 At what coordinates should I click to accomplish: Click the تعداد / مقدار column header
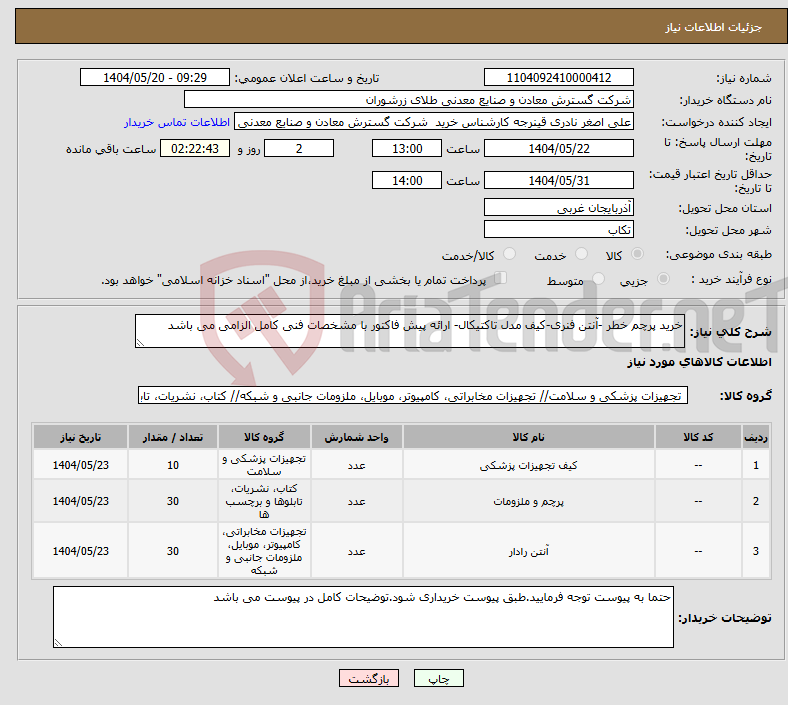173,437
